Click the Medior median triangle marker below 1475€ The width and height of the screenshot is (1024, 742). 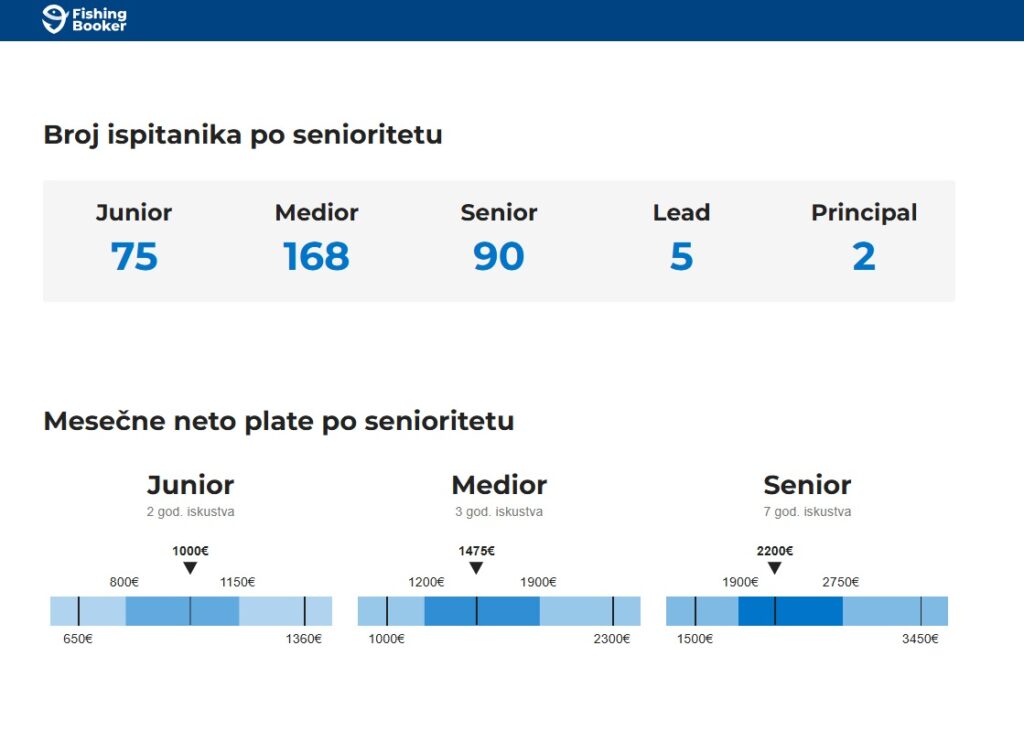point(476,568)
